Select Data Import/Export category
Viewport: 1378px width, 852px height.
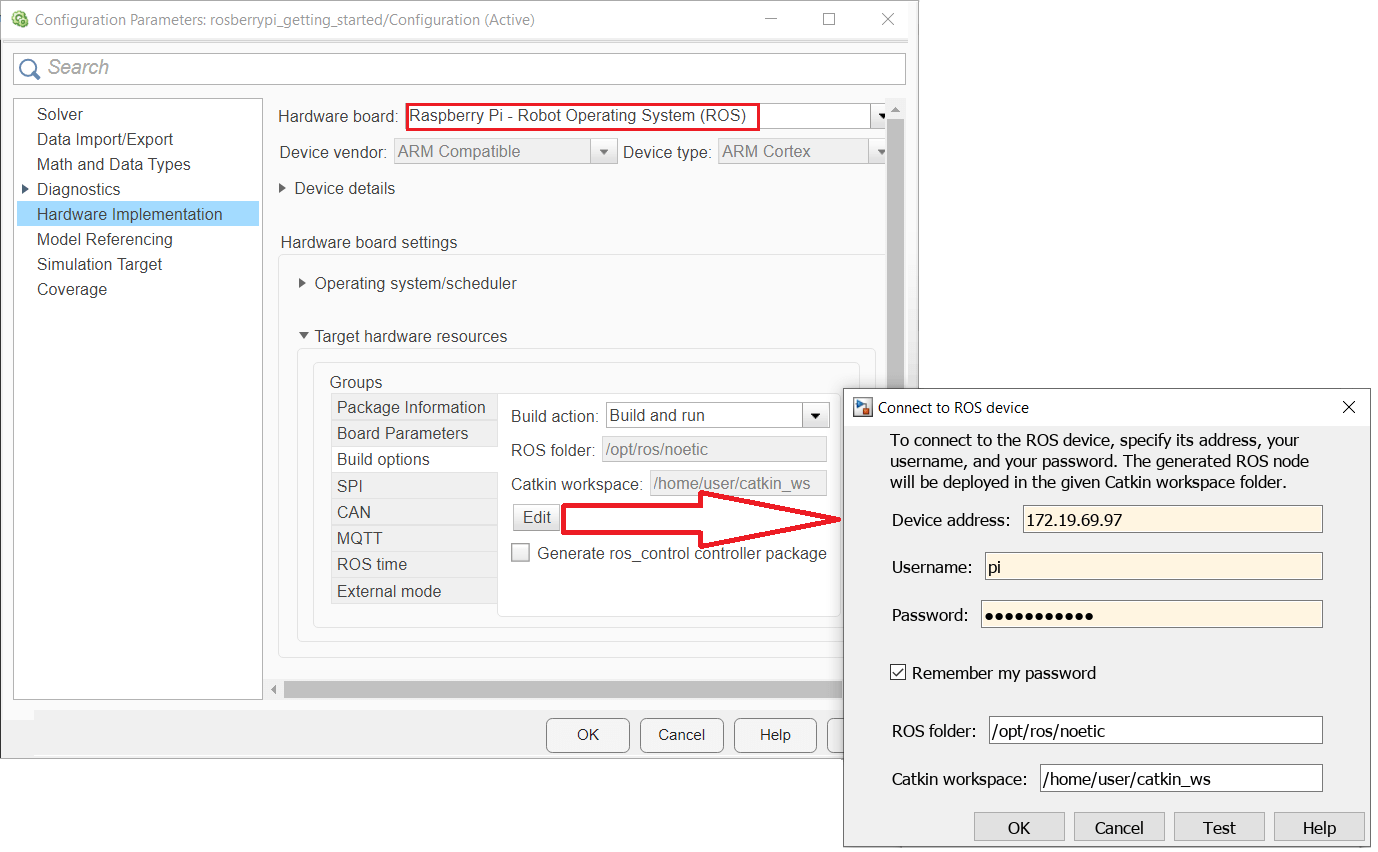pos(105,139)
